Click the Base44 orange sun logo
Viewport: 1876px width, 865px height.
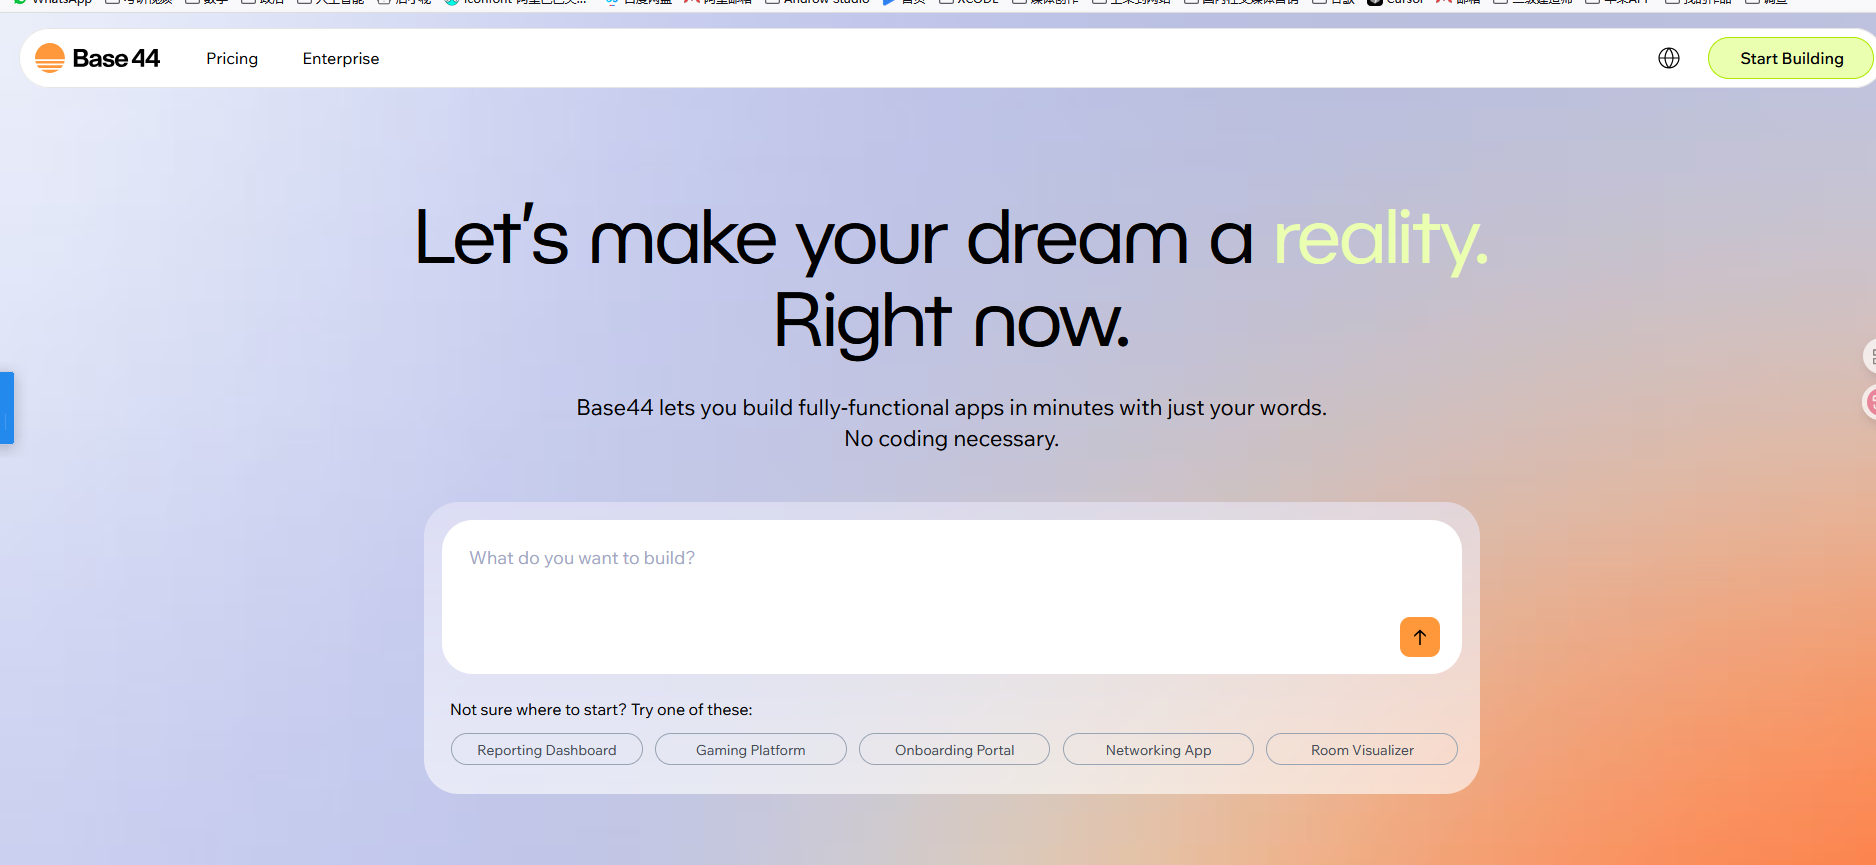pyautogui.click(x=49, y=58)
